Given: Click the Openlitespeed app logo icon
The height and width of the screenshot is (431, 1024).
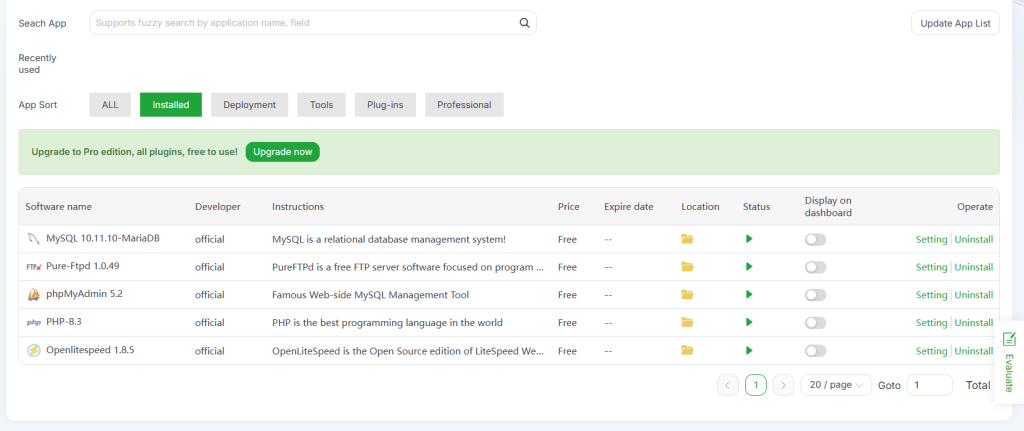Looking at the screenshot, I should tap(33, 351).
